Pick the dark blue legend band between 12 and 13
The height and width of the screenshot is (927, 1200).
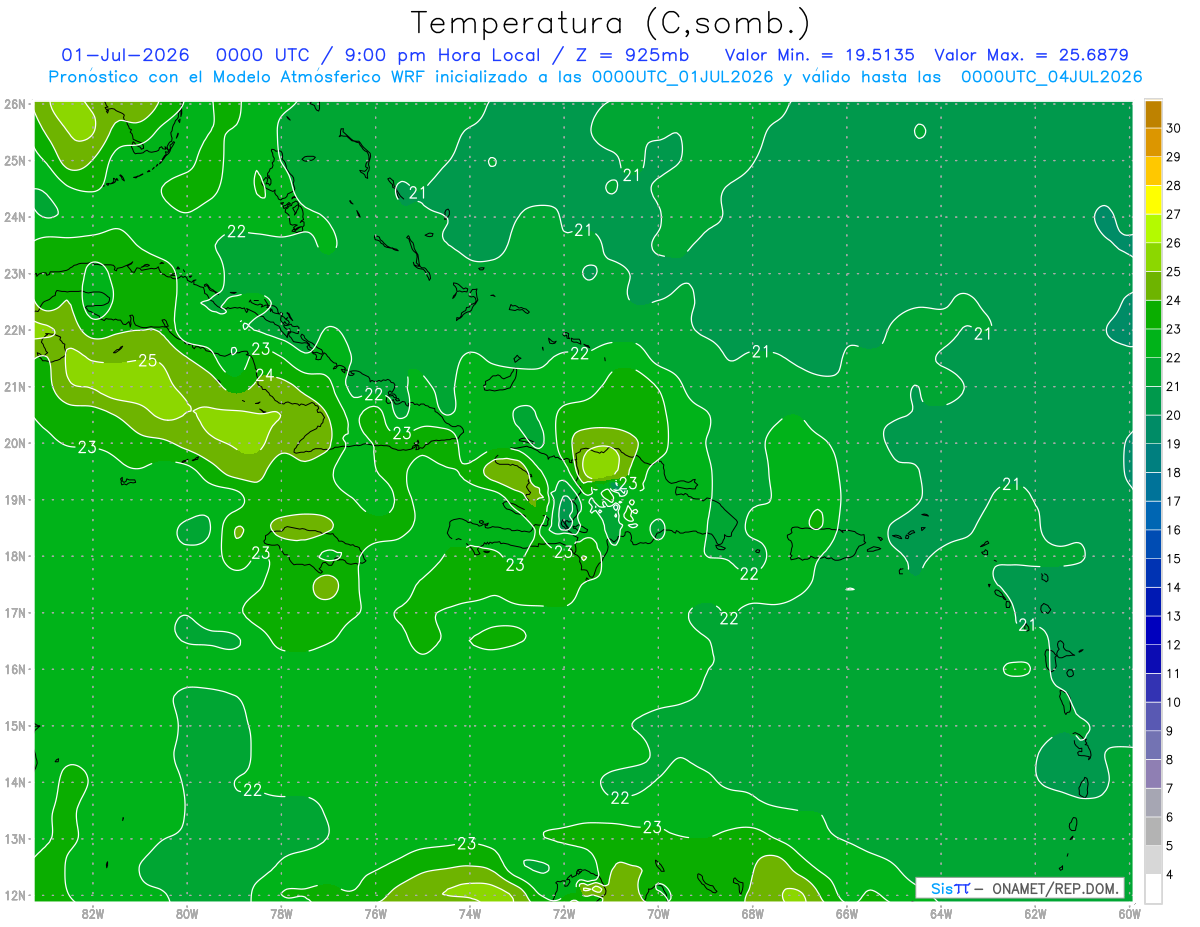pyautogui.click(x=1153, y=630)
